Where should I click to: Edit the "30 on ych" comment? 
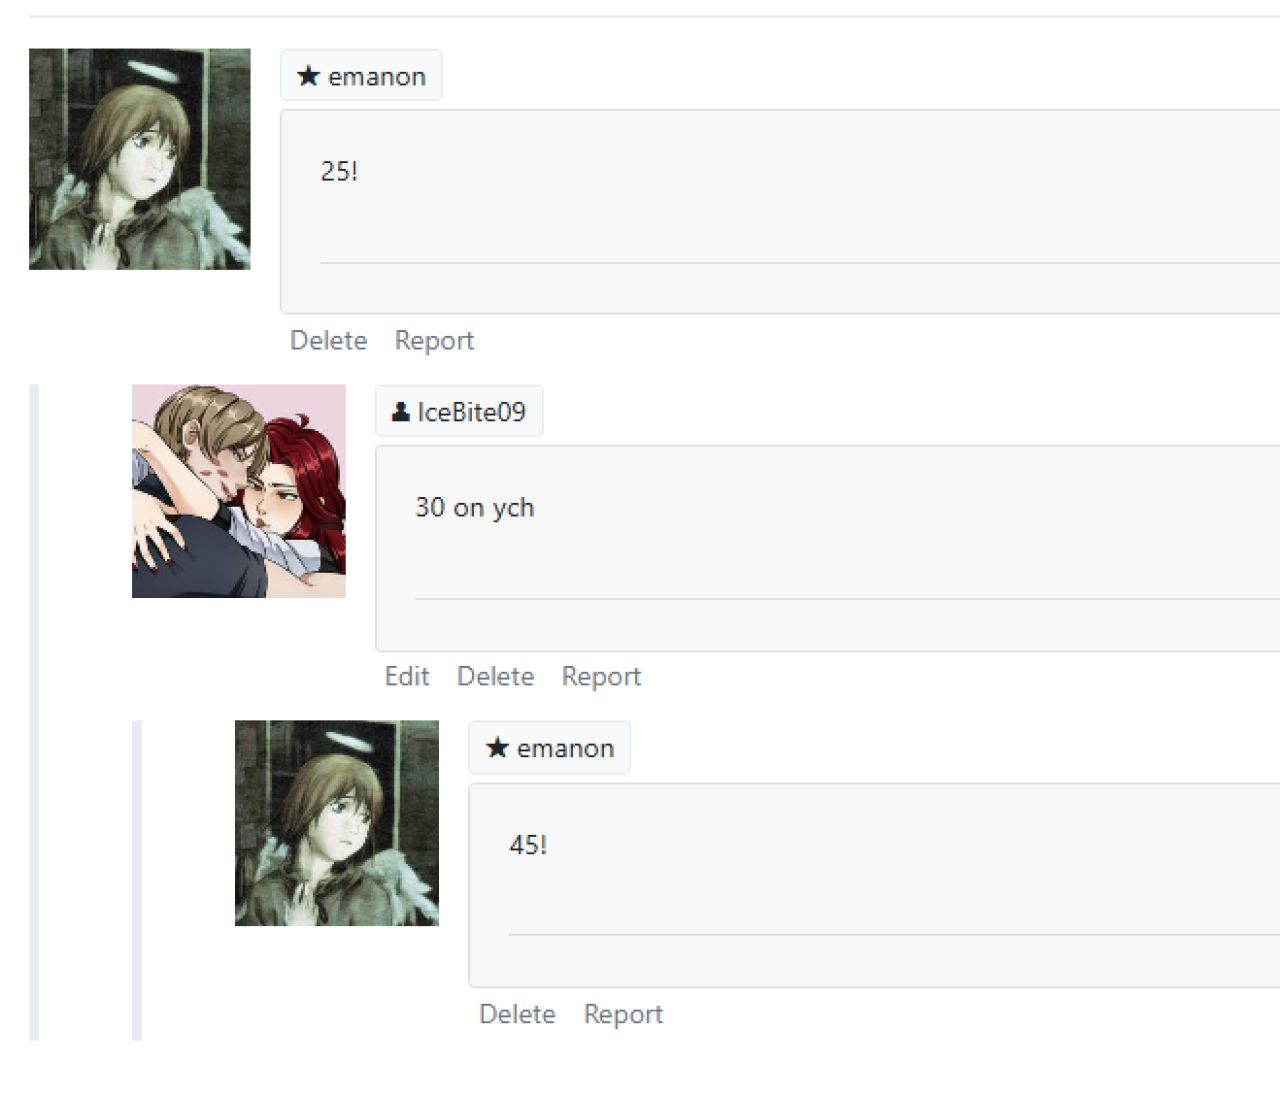407,676
